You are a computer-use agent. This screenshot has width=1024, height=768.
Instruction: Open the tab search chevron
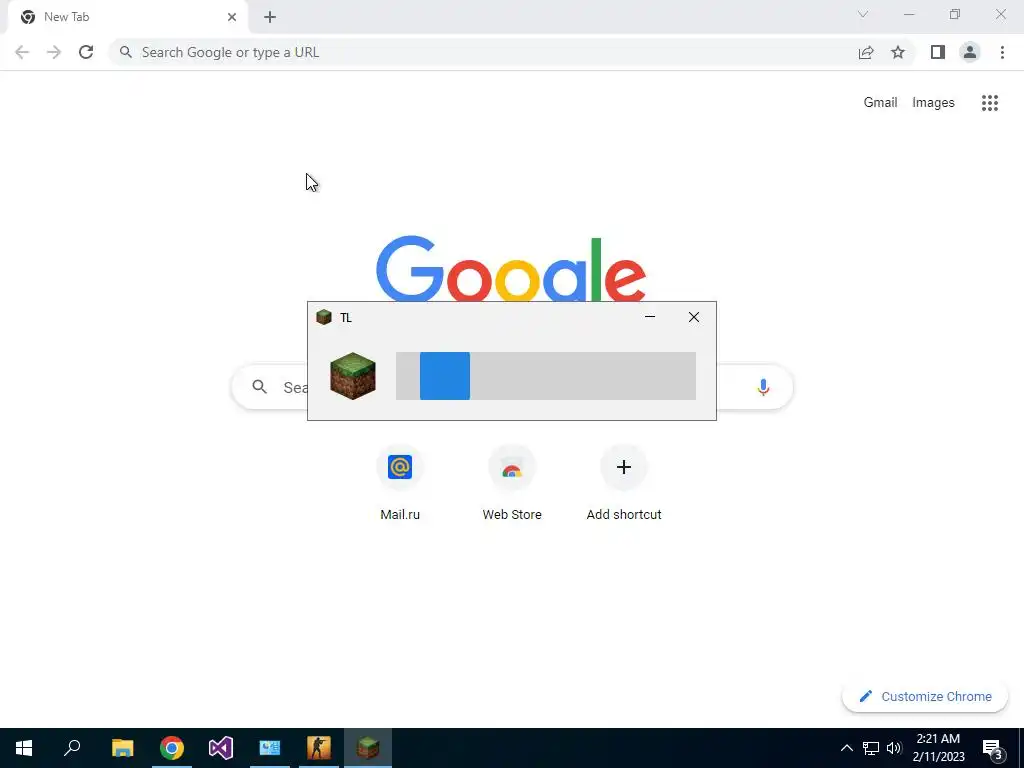(x=863, y=14)
